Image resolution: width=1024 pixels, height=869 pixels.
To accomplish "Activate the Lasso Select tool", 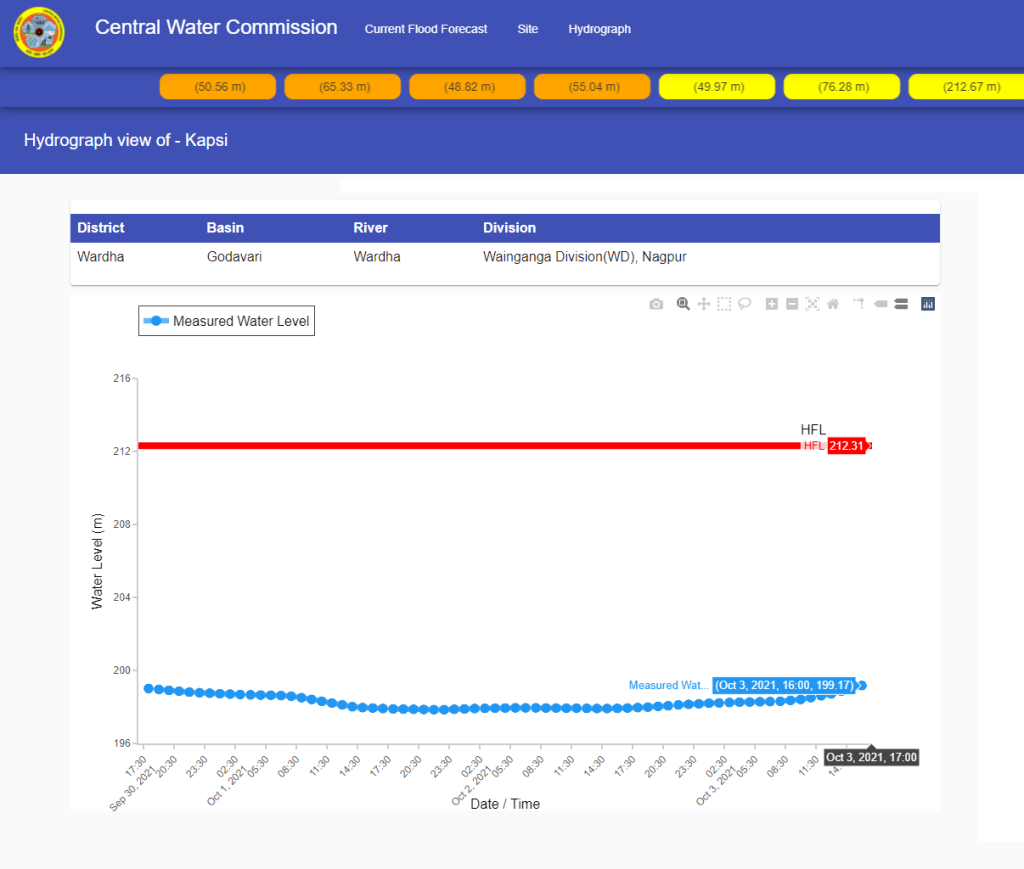I will [x=745, y=304].
